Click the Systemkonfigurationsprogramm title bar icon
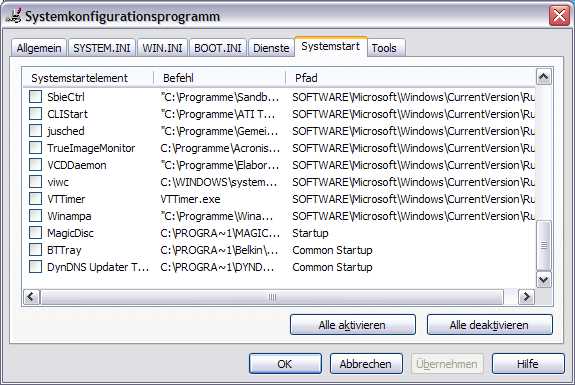Viewport: 575px width, 385px height. 14,16
